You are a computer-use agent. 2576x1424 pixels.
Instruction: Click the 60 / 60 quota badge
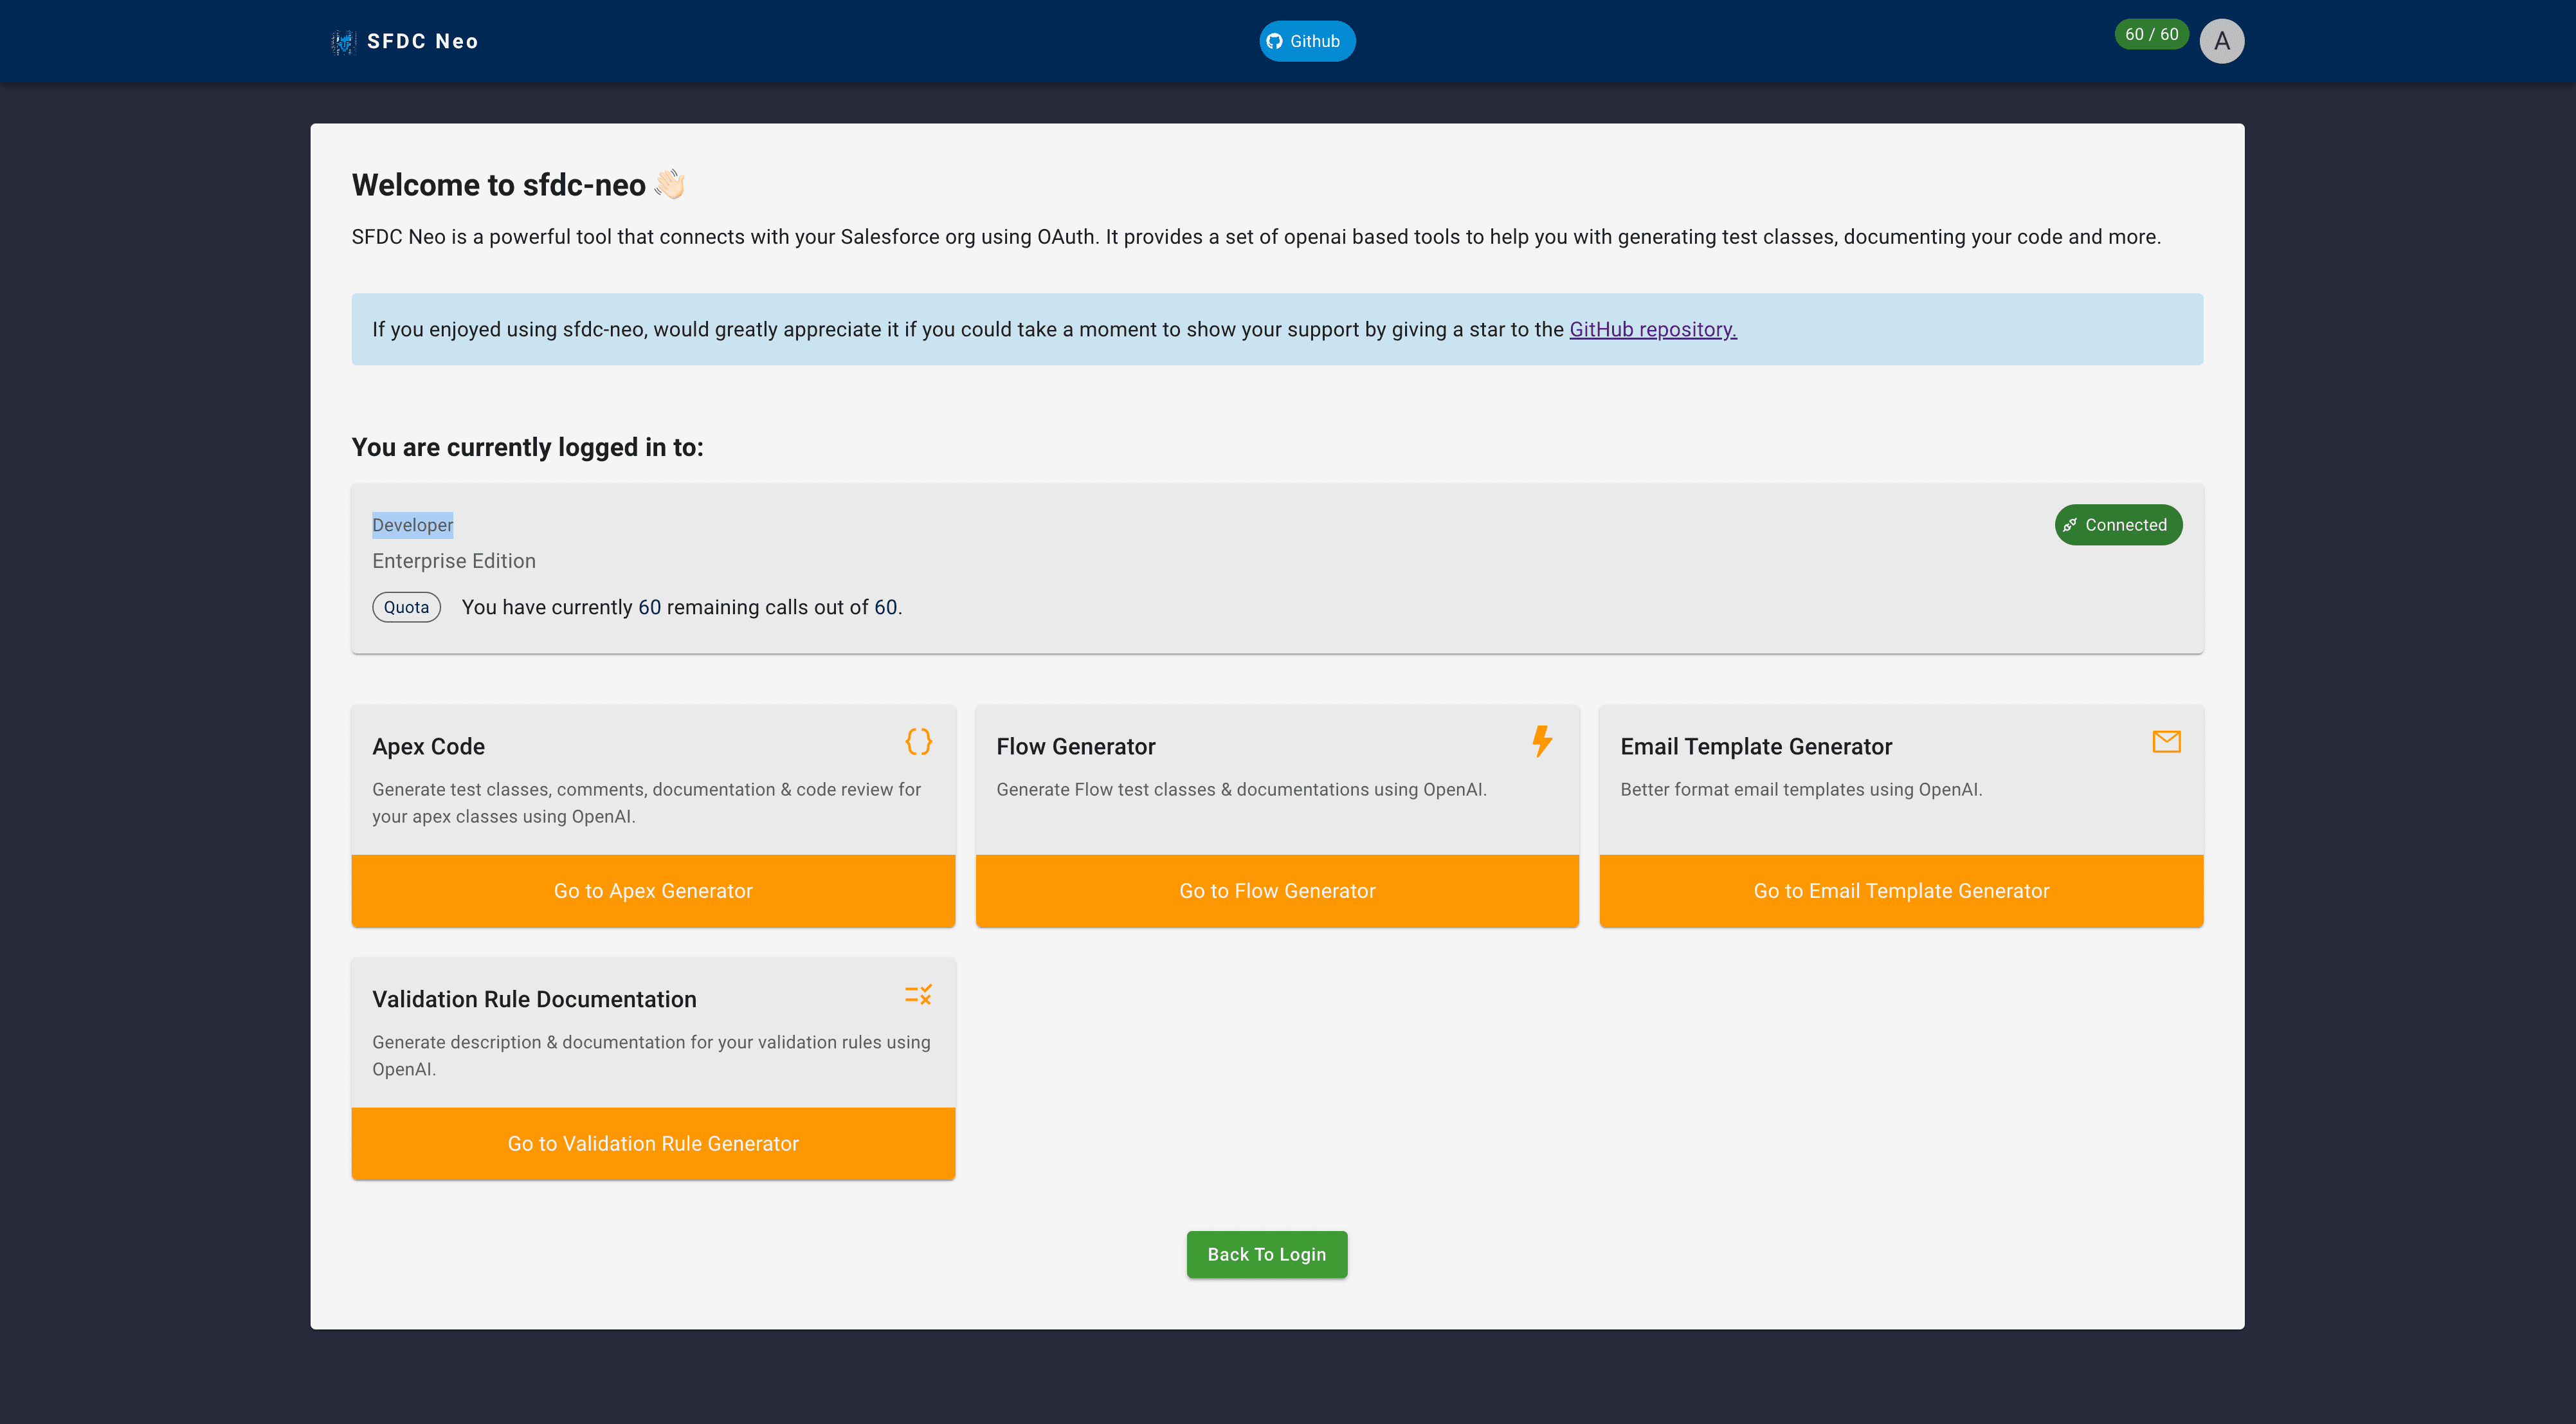tap(2151, 34)
